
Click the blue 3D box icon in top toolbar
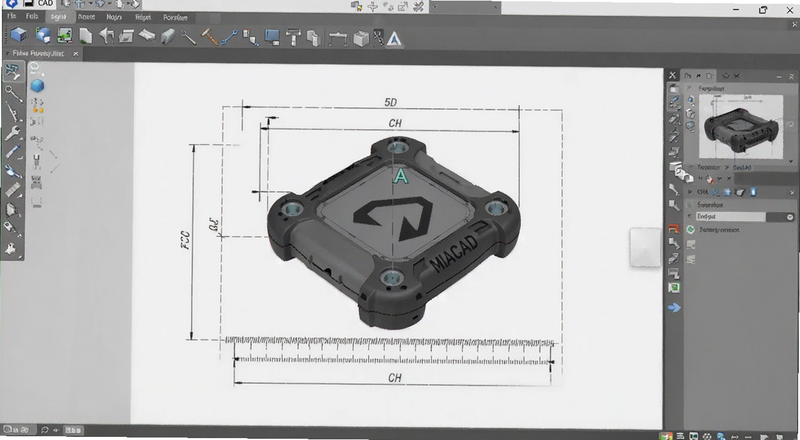tap(19, 35)
